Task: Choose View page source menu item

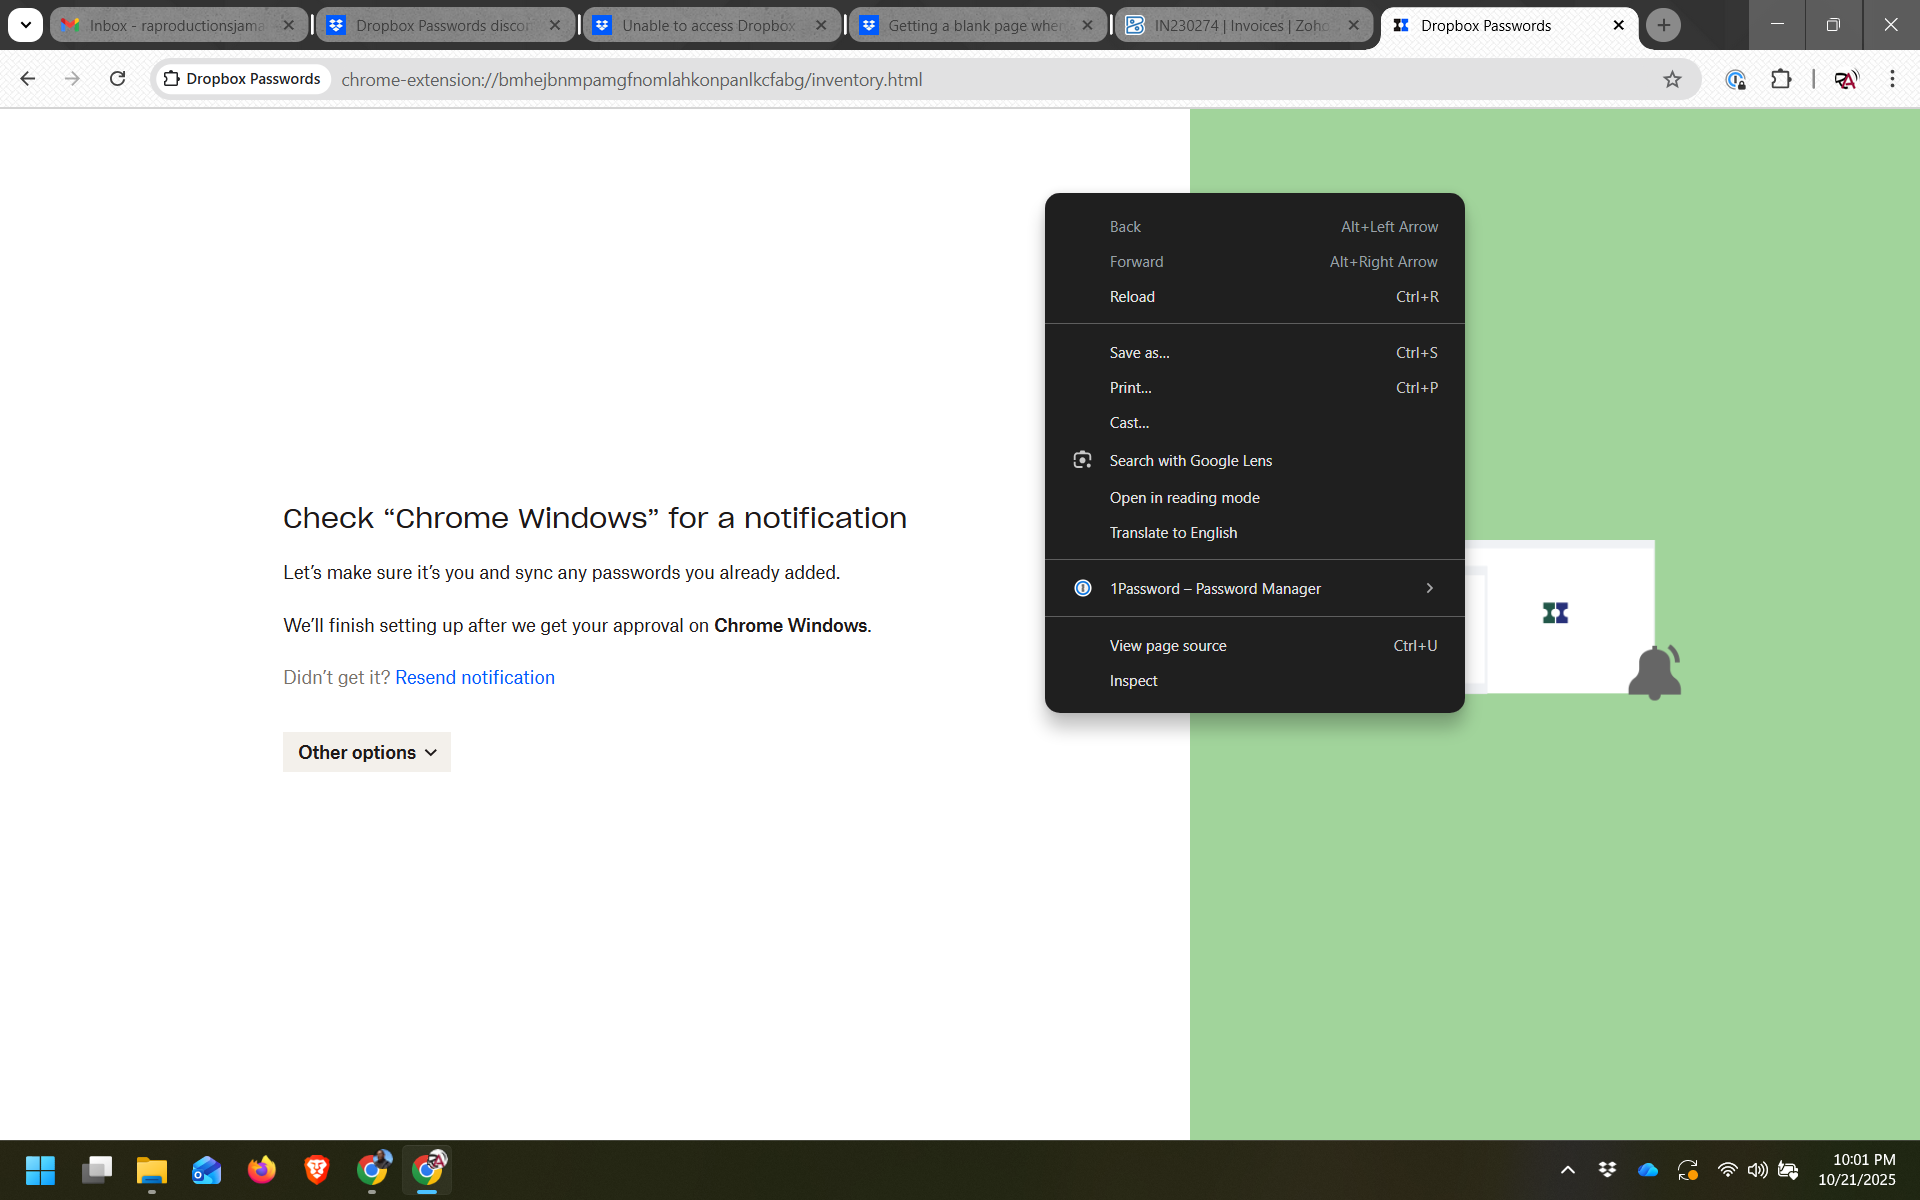Action: (1167, 646)
